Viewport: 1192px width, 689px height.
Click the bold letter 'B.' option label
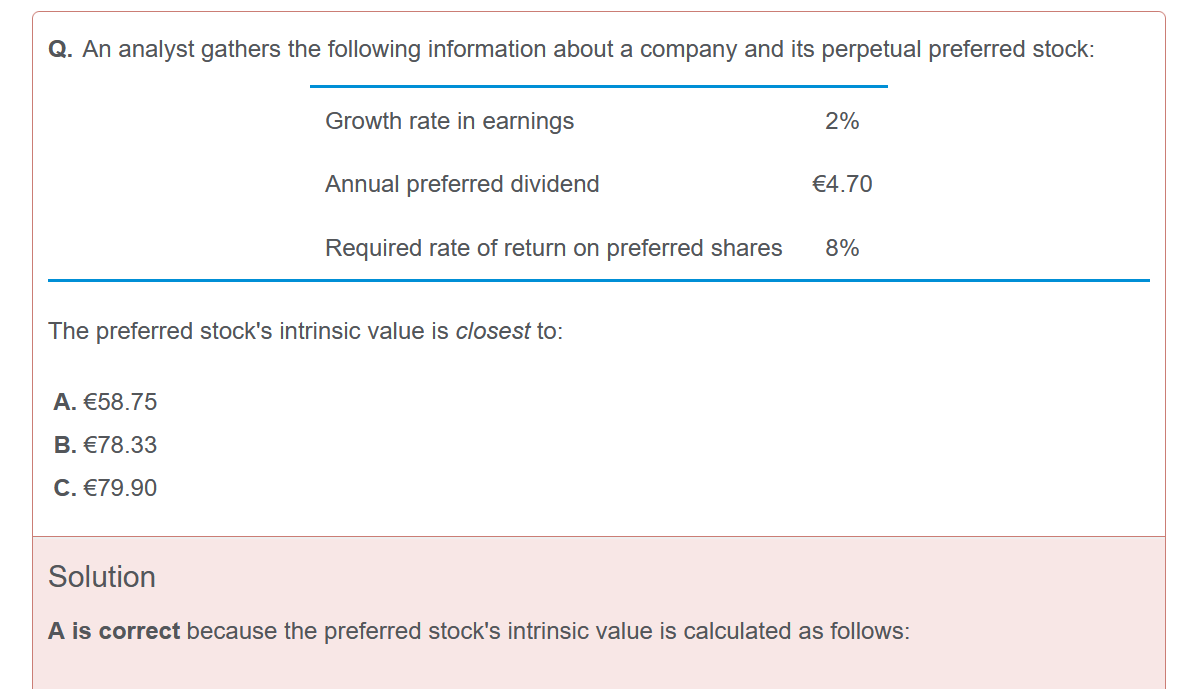(65, 445)
